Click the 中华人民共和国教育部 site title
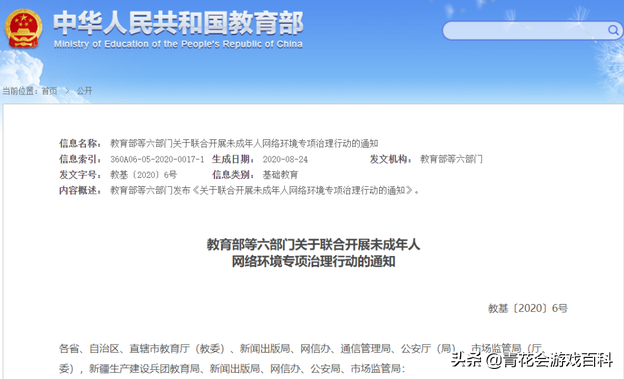This screenshot has height=379, width=624. tap(178, 23)
